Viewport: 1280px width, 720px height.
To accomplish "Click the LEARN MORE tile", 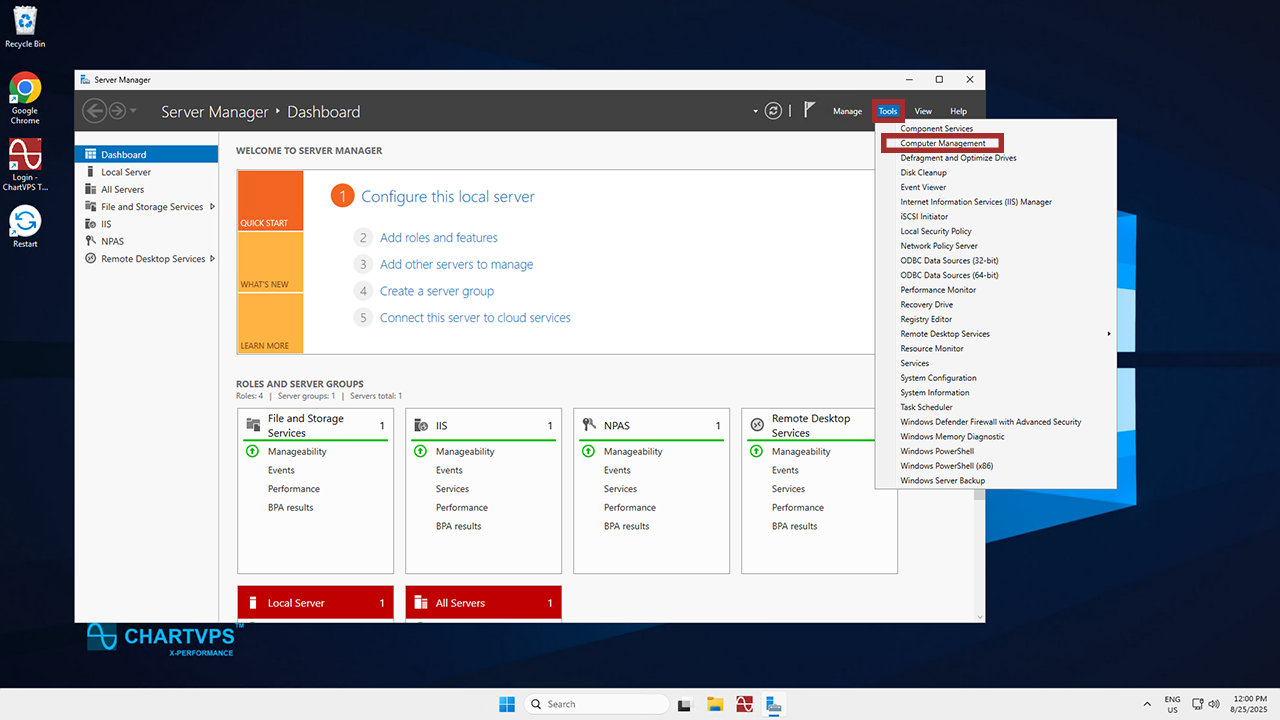I will pyautogui.click(x=270, y=323).
